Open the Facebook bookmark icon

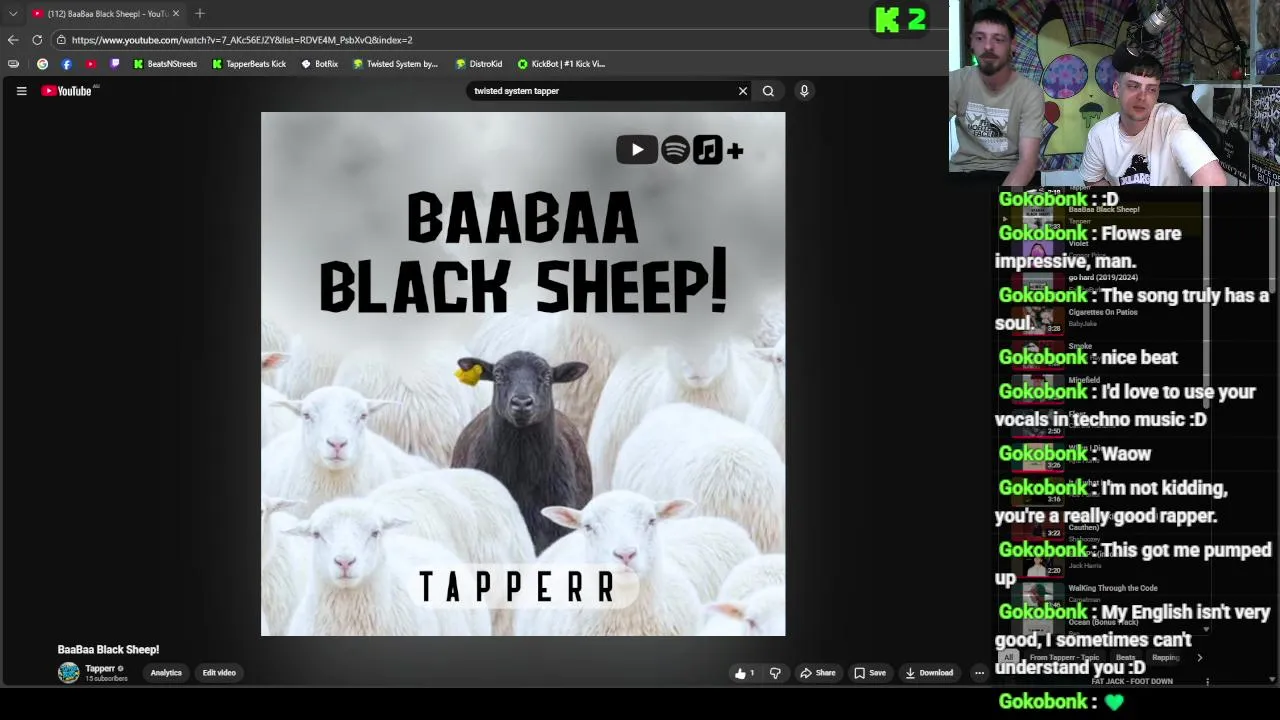pyautogui.click(x=66, y=64)
